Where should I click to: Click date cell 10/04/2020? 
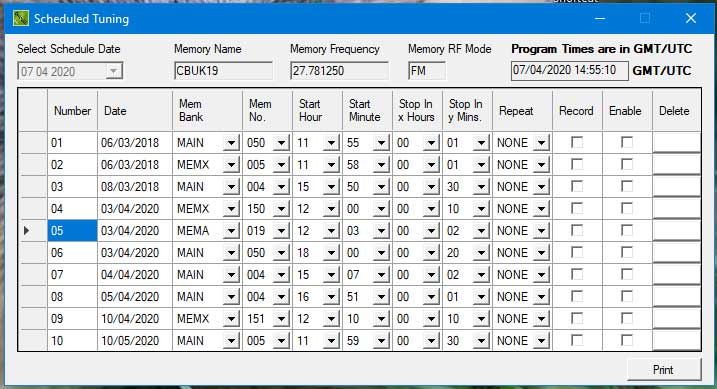pyautogui.click(x=135, y=319)
